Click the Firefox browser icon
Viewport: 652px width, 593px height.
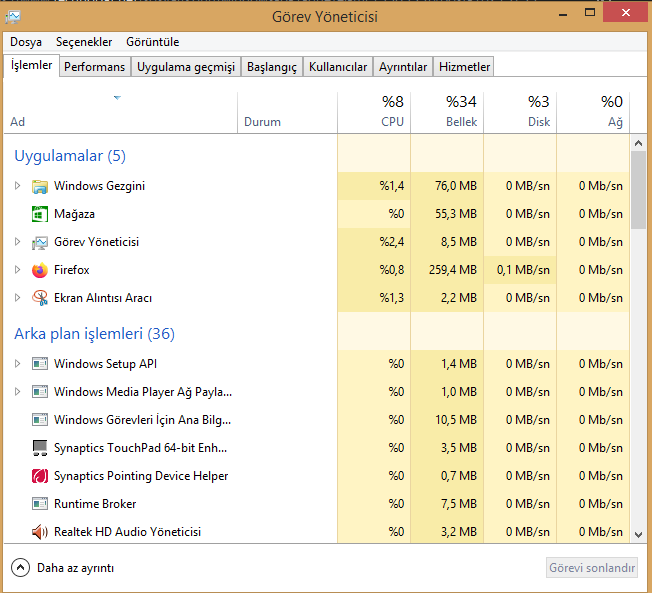pos(40,270)
